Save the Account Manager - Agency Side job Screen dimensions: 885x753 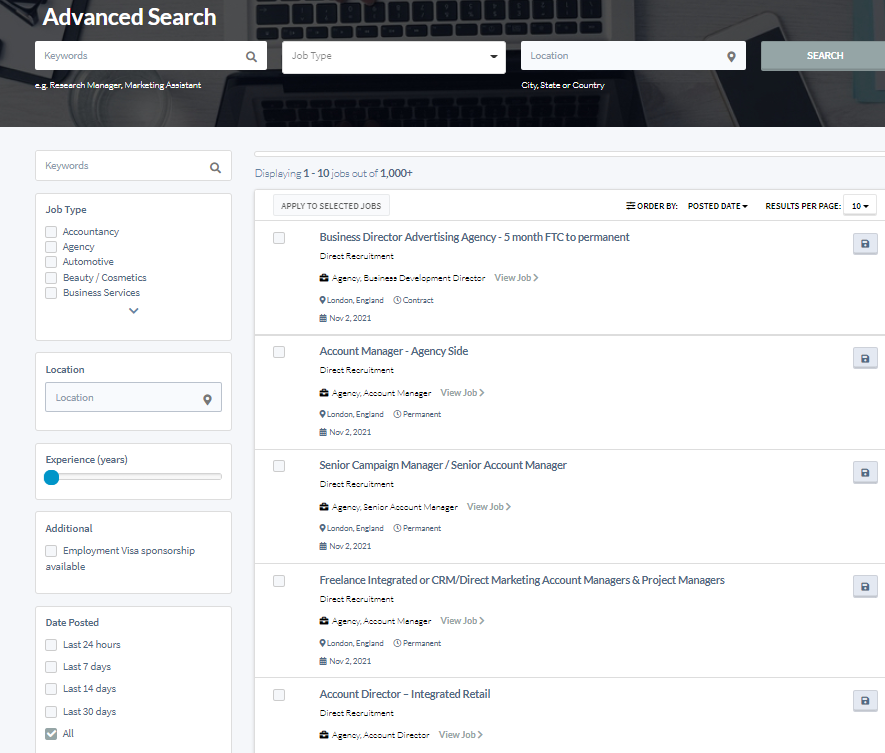pos(865,358)
